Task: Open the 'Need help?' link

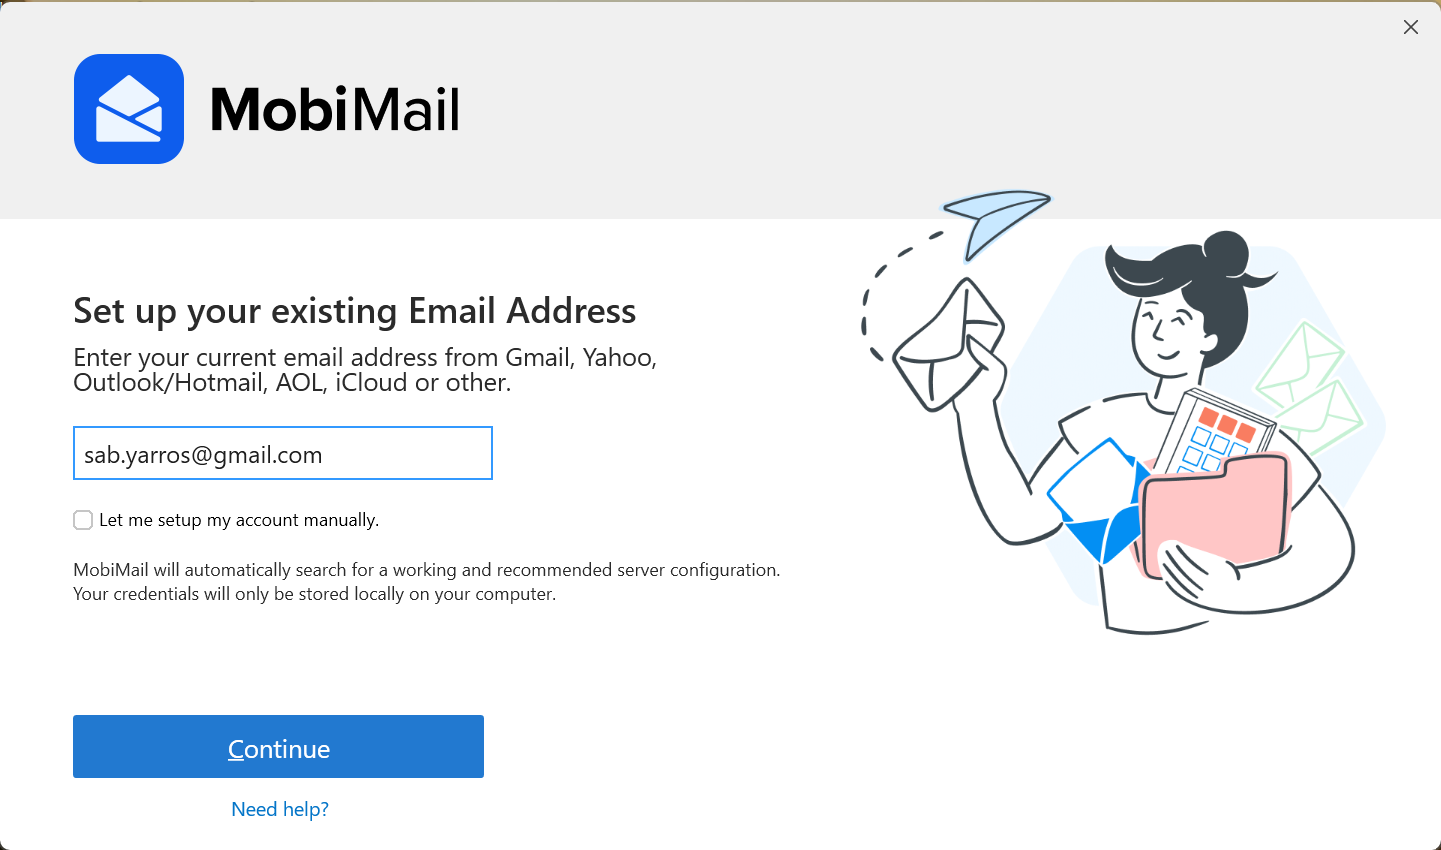Action: [280, 809]
